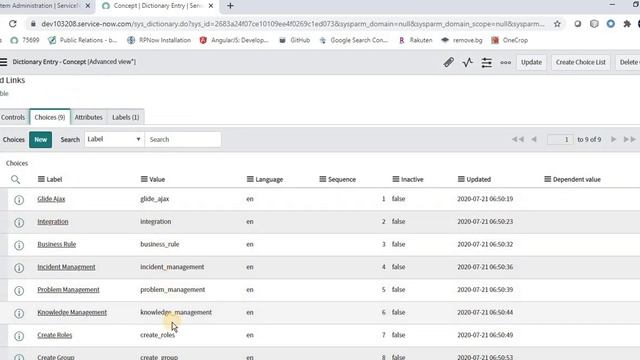Click the glide_ajax value cell
The image size is (640, 360).
pyautogui.click(x=154, y=199)
